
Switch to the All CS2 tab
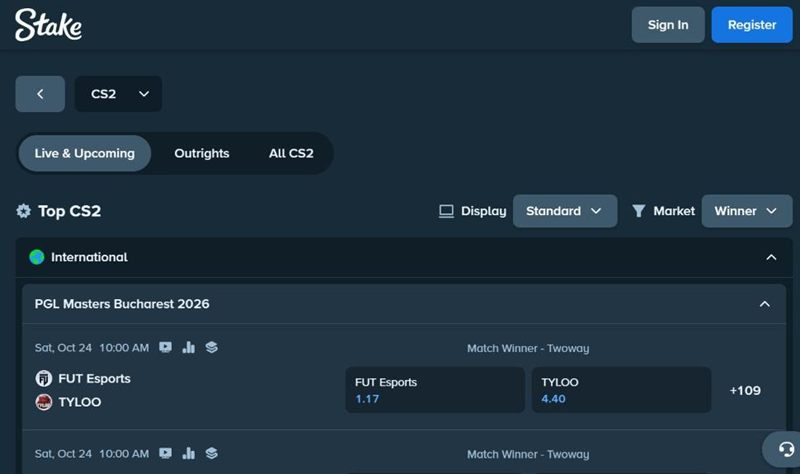pos(291,153)
